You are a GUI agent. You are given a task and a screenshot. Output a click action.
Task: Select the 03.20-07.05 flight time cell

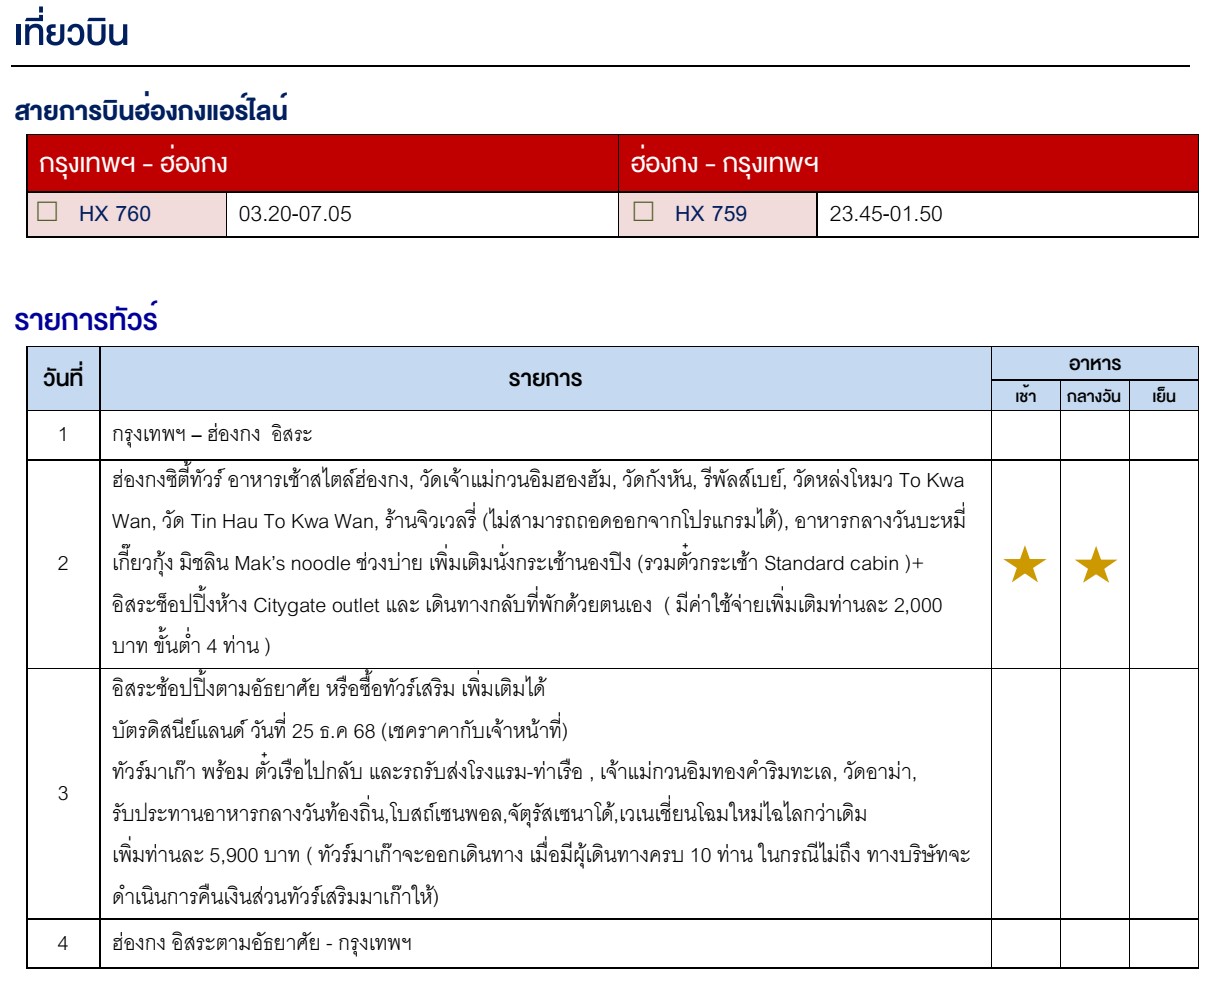click(295, 214)
